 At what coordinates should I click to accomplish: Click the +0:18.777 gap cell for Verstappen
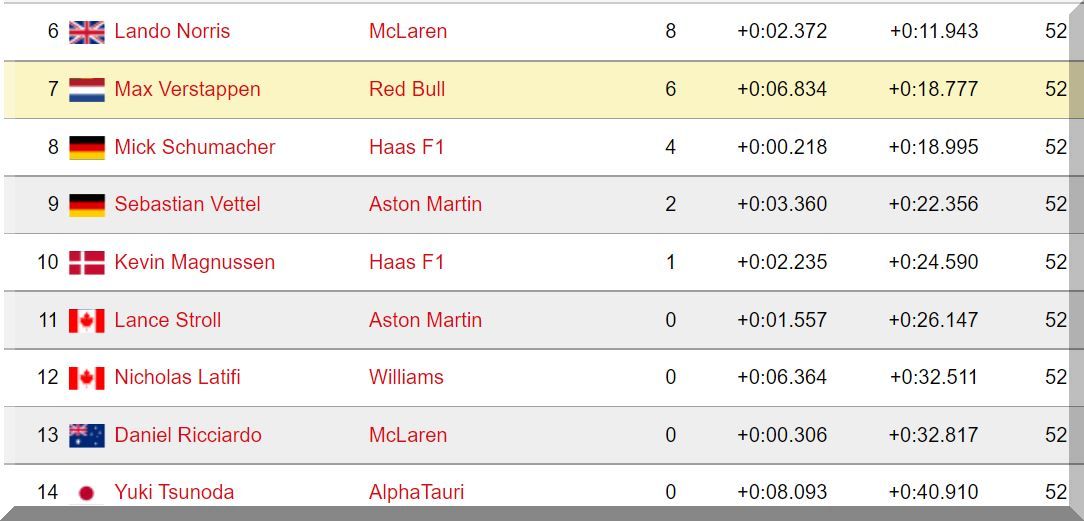(933, 89)
